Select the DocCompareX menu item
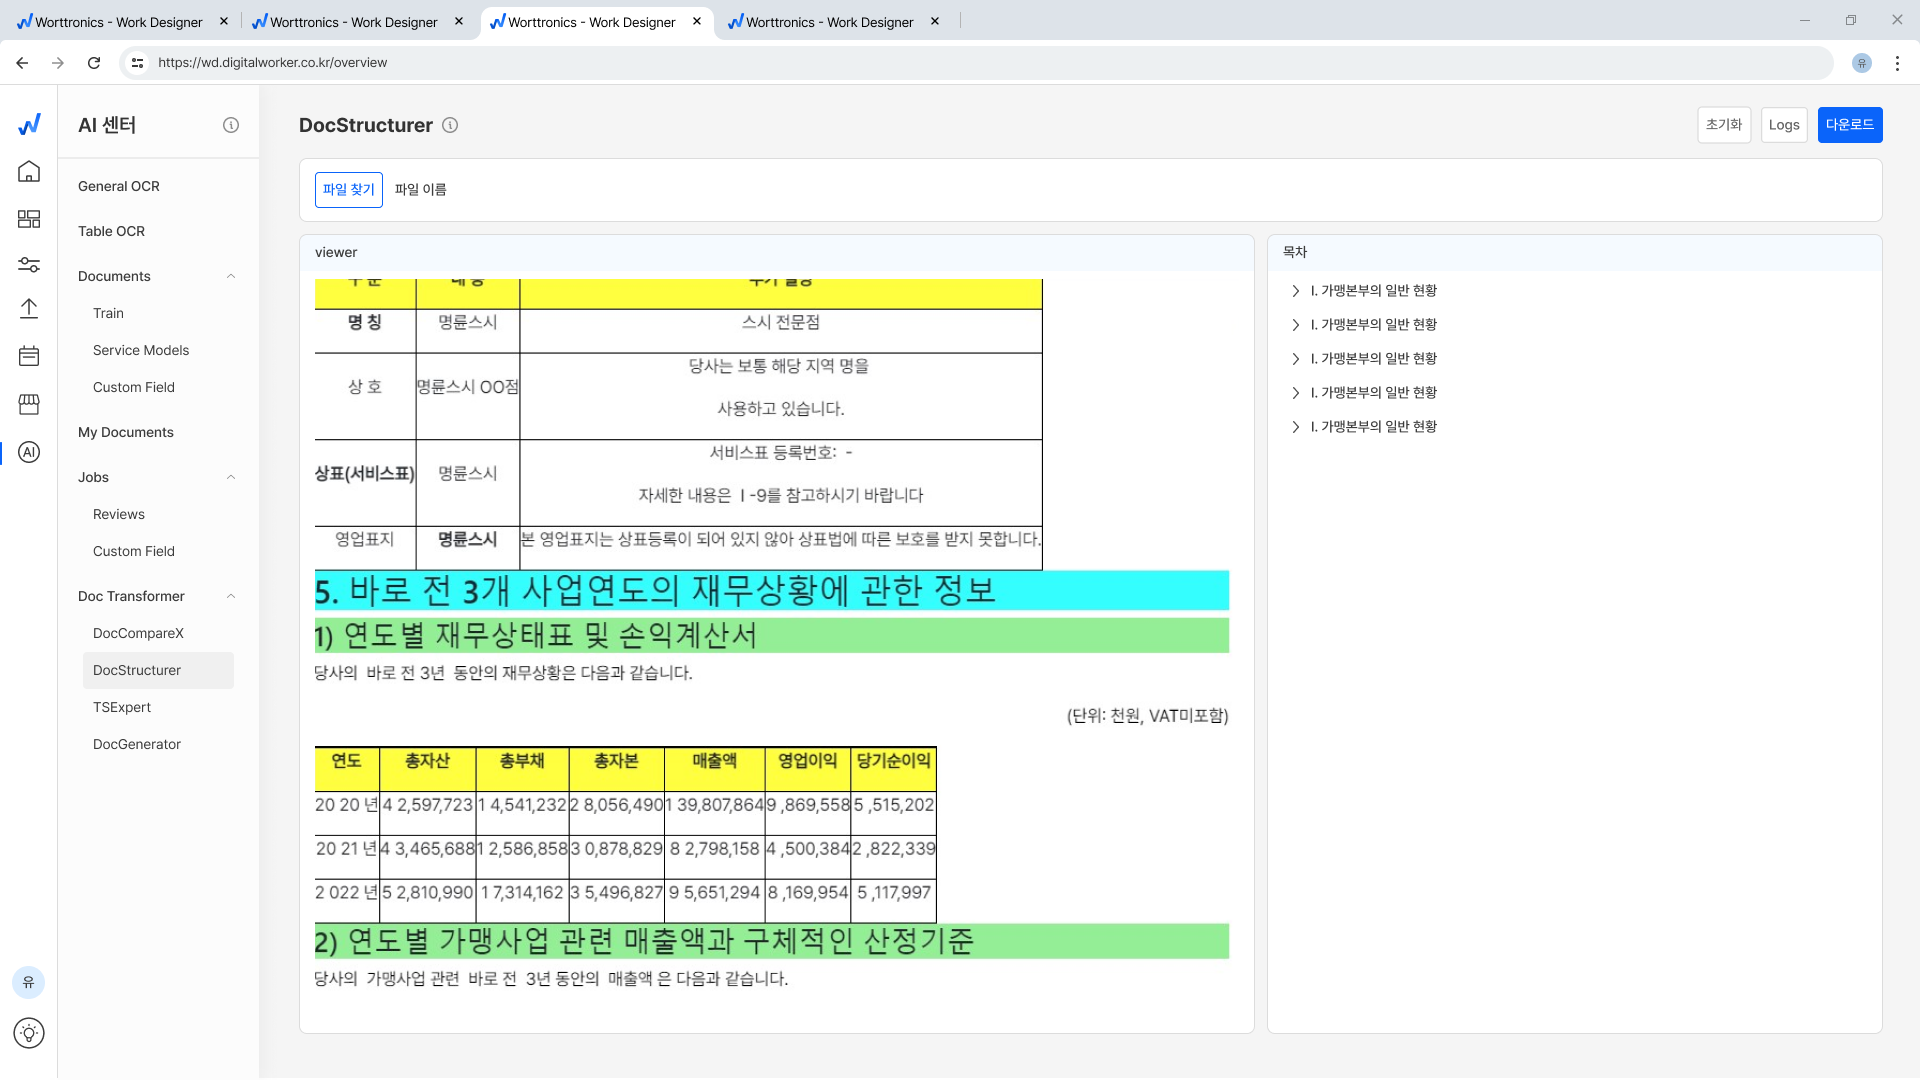 [138, 633]
